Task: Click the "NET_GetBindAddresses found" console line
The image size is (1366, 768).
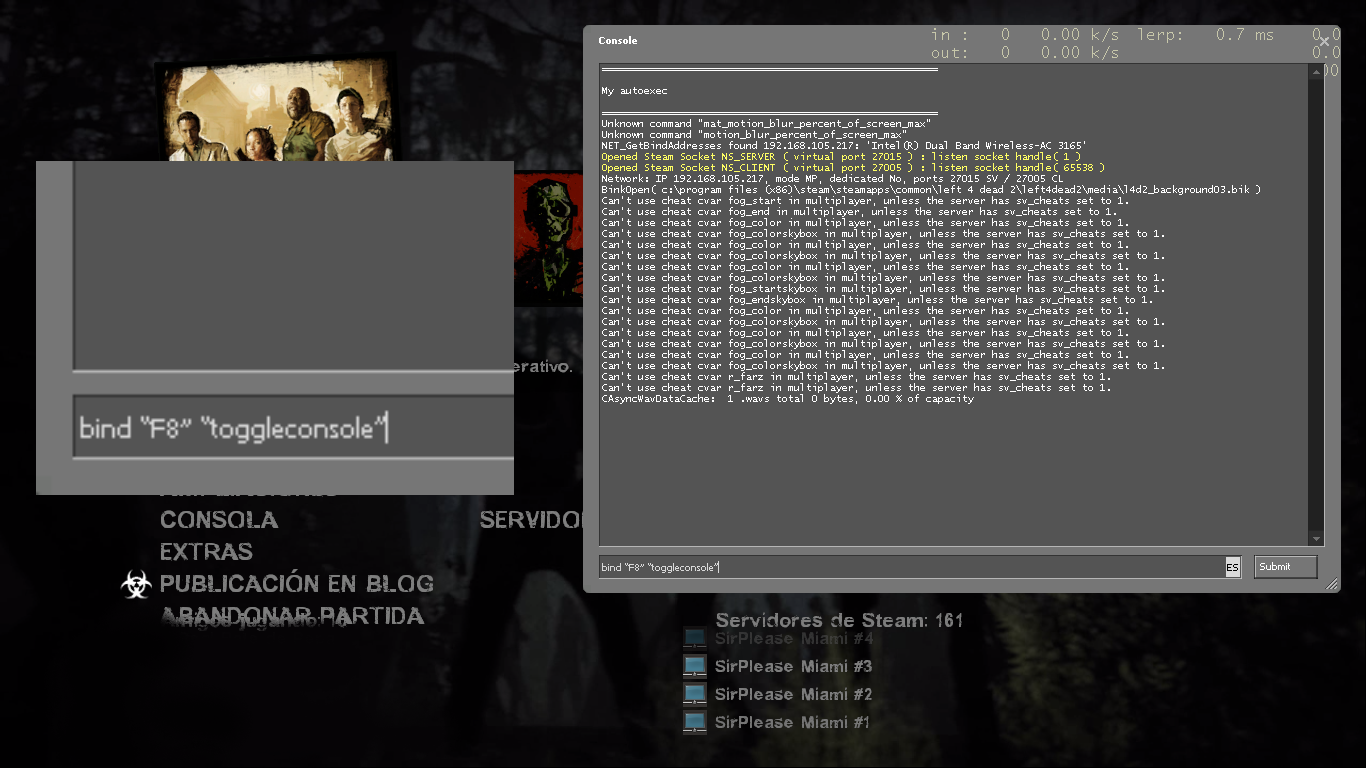Action: (844, 146)
